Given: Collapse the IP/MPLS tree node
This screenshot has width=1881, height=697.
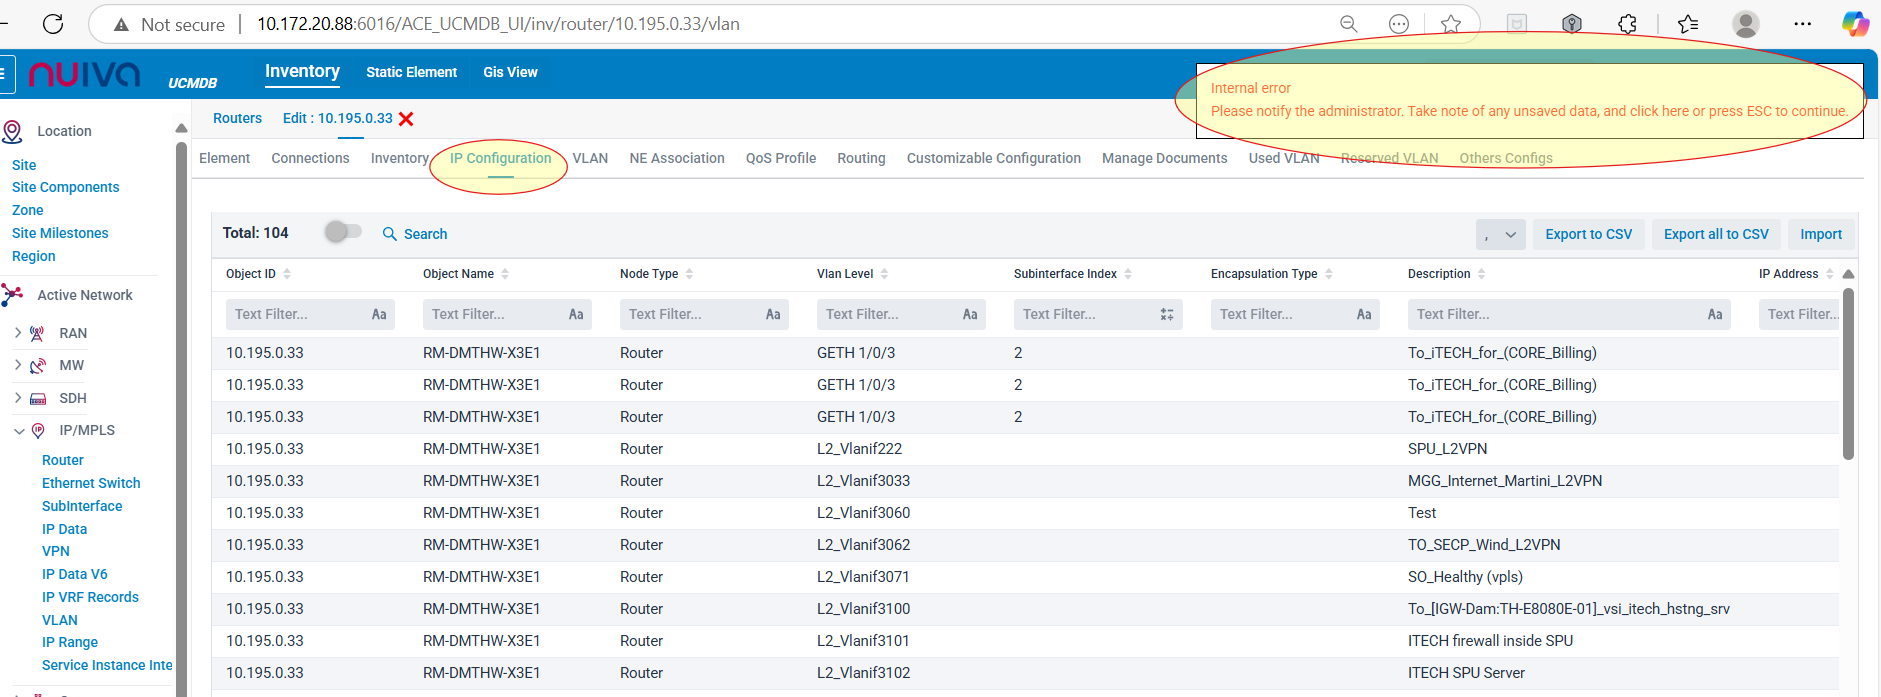Looking at the screenshot, I should [x=19, y=431].
